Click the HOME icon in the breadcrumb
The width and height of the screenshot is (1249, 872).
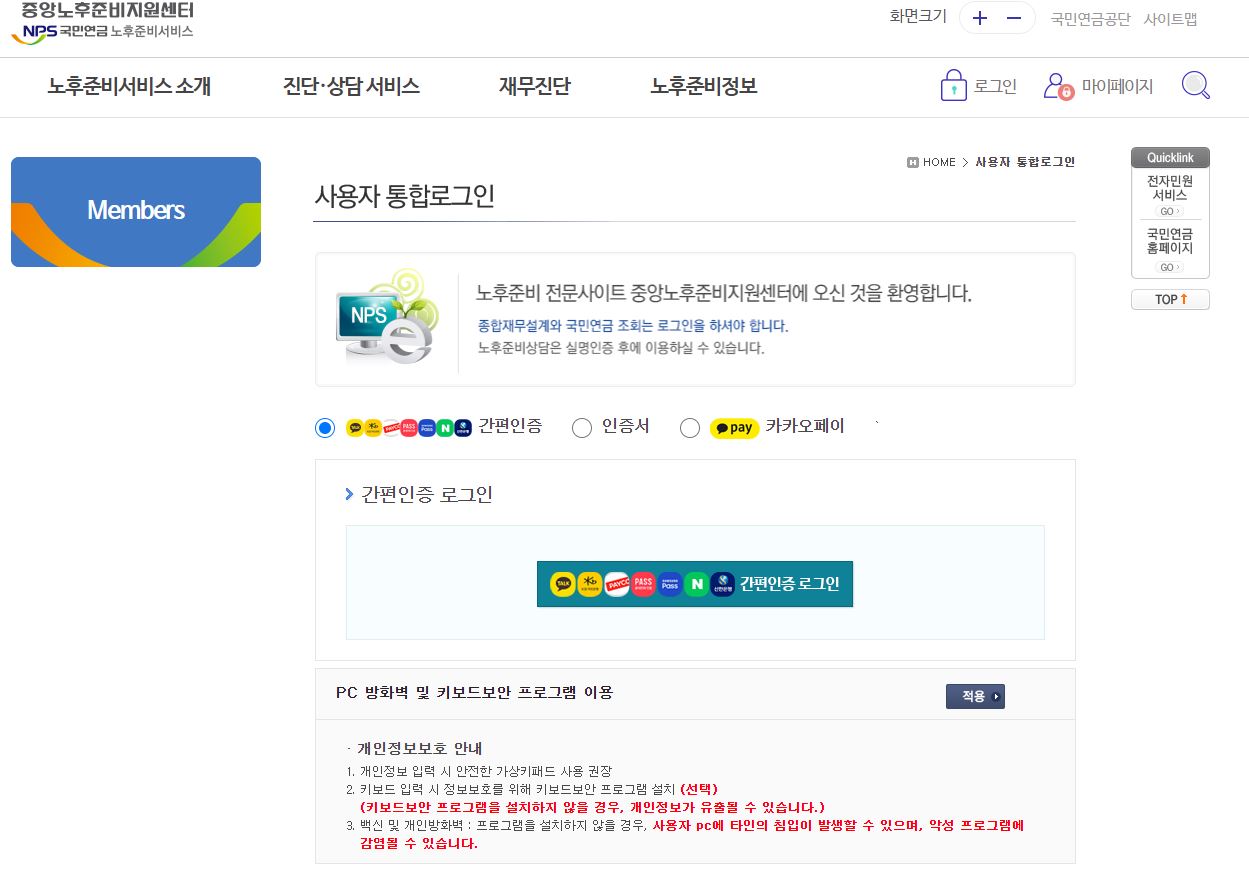coord(914,161)
